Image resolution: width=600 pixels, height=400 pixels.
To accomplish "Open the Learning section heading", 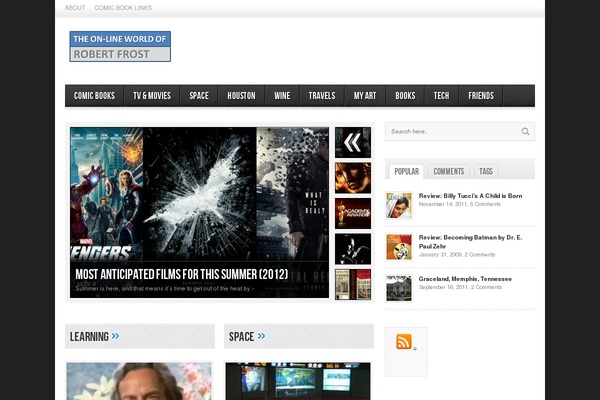I will point(89,336).
